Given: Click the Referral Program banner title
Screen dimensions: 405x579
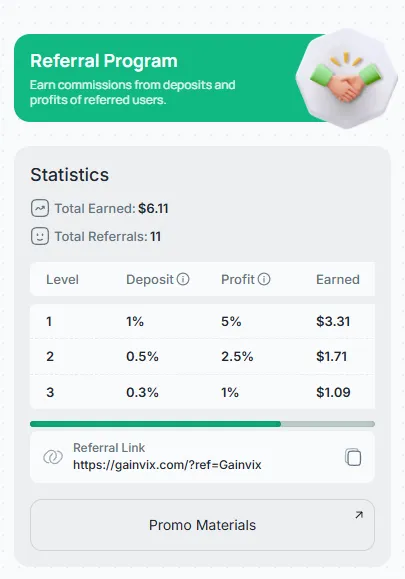Looking at the screenshot, I should (104, 61).
